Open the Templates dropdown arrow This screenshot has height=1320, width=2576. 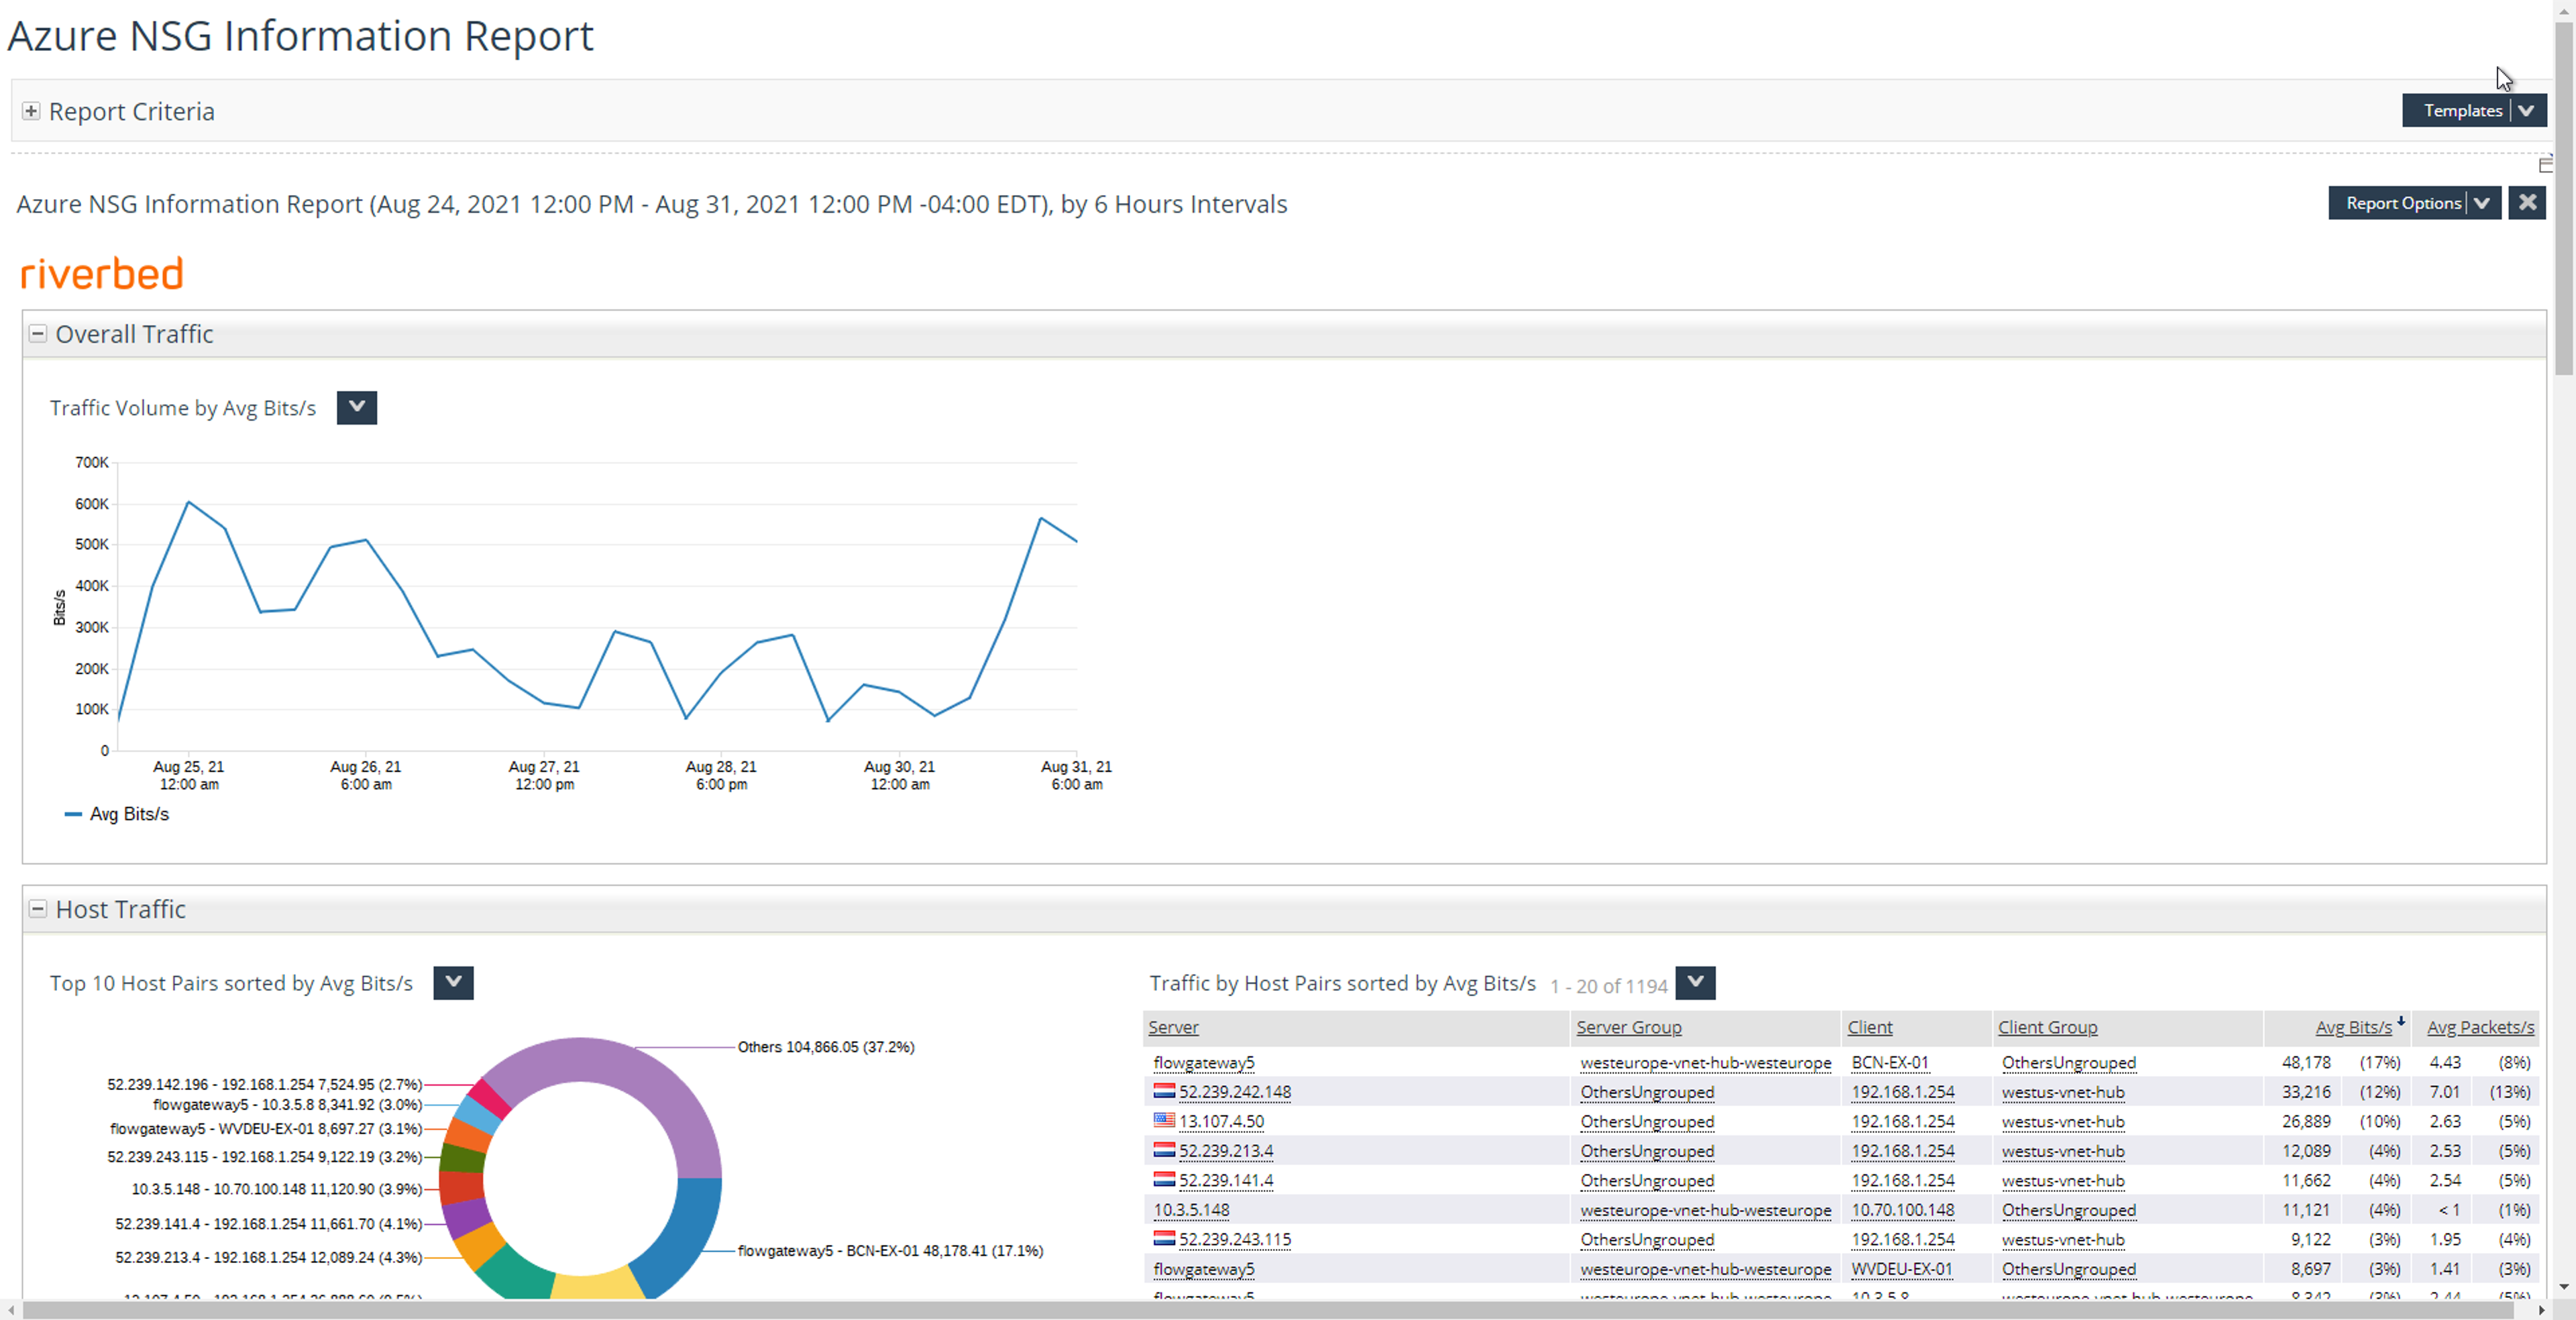tap(2527, 110)
